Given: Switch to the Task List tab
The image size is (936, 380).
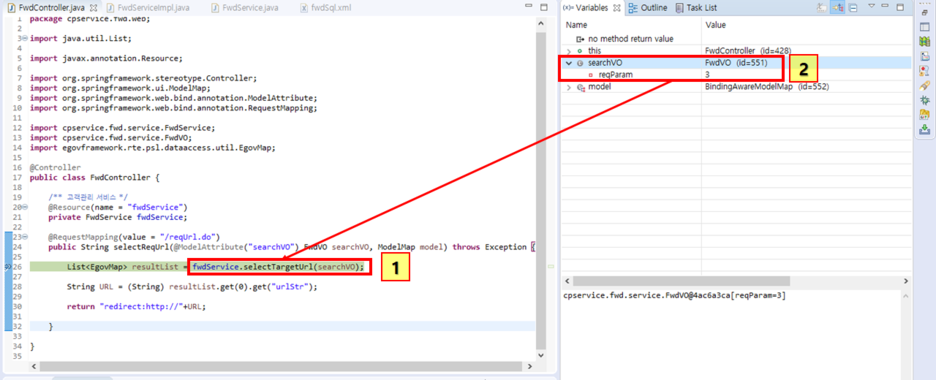Looking at the screenshot, I should (696, 8).
